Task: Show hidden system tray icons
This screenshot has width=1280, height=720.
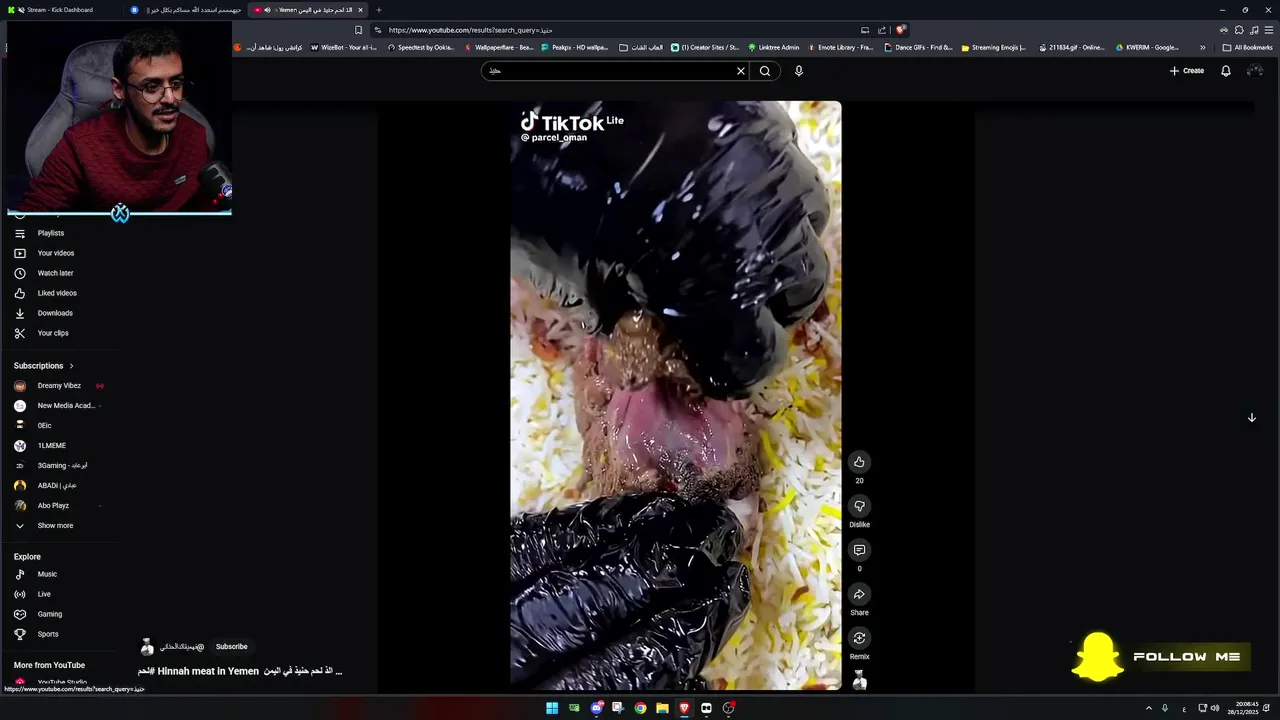Action: (1148, 708)
